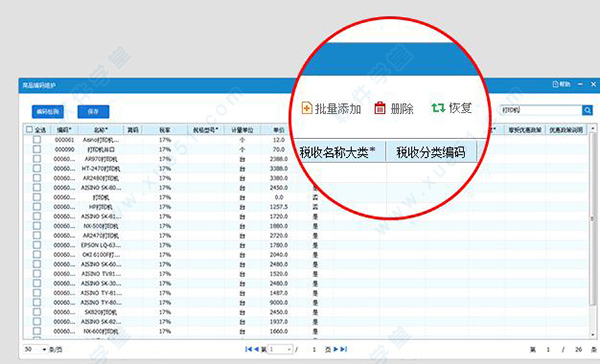600x364 pixels.
Task: Check the row 000090 checkbox
Action: [37, 149]
